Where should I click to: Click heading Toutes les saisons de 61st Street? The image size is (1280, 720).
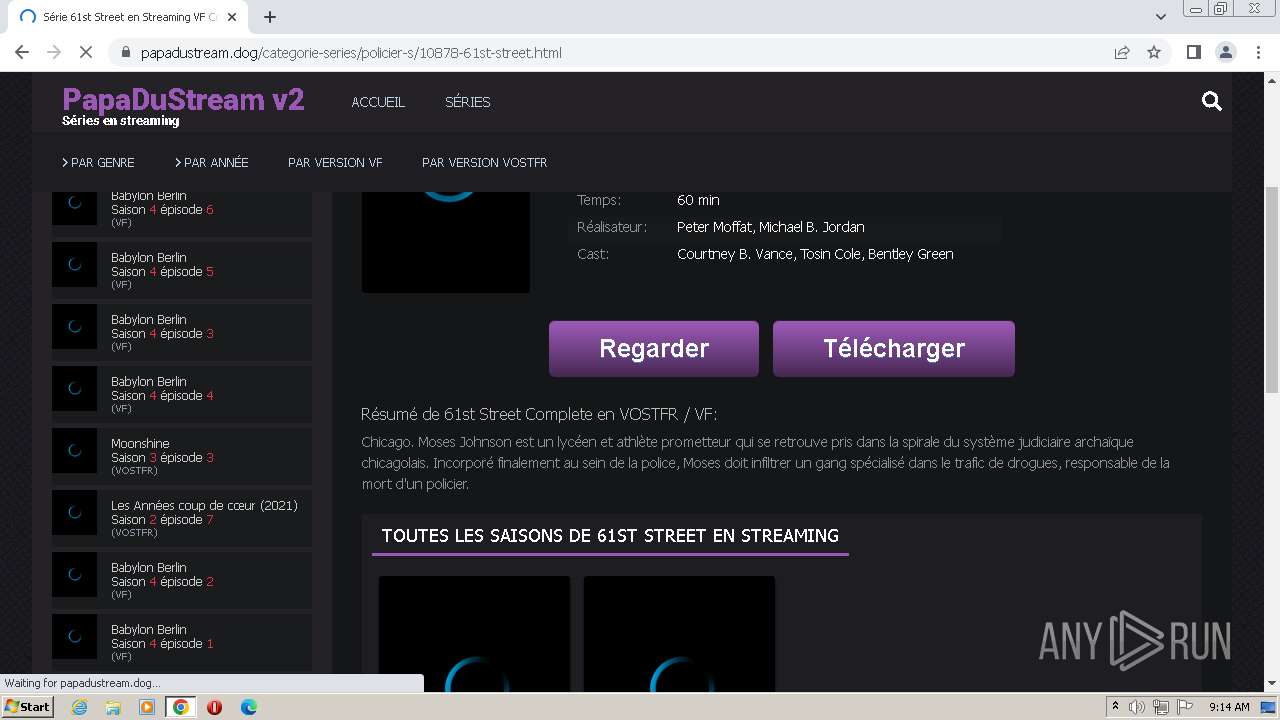[x=610, y=536]
